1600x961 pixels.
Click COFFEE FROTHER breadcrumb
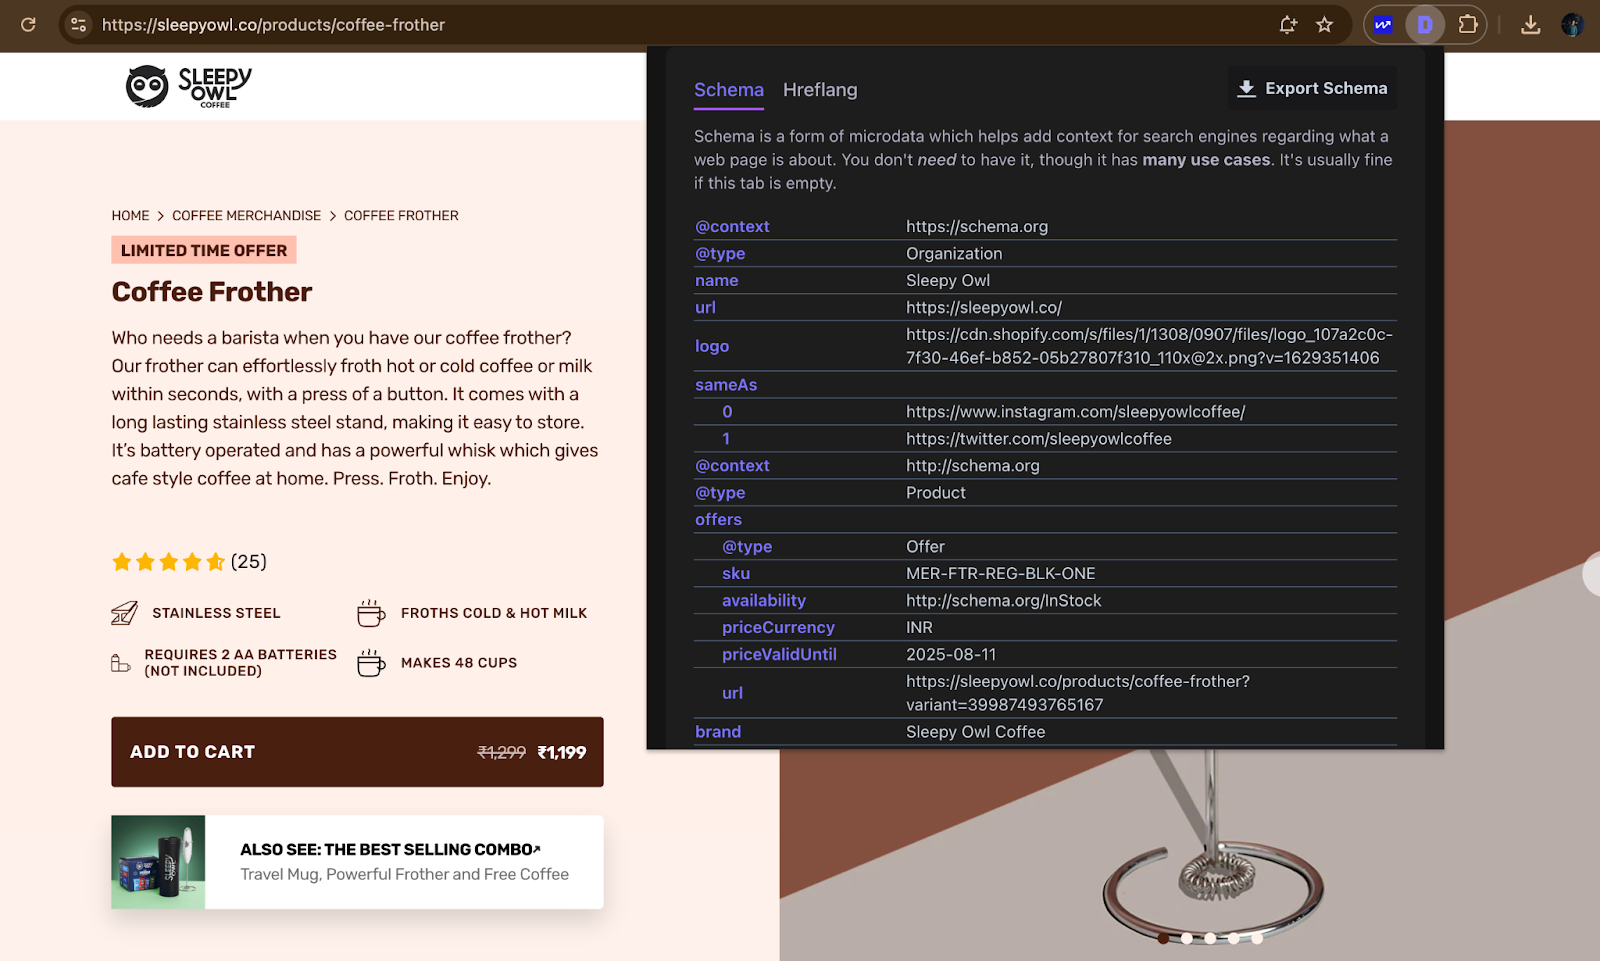pyautogui.click(x=401, y=216)
